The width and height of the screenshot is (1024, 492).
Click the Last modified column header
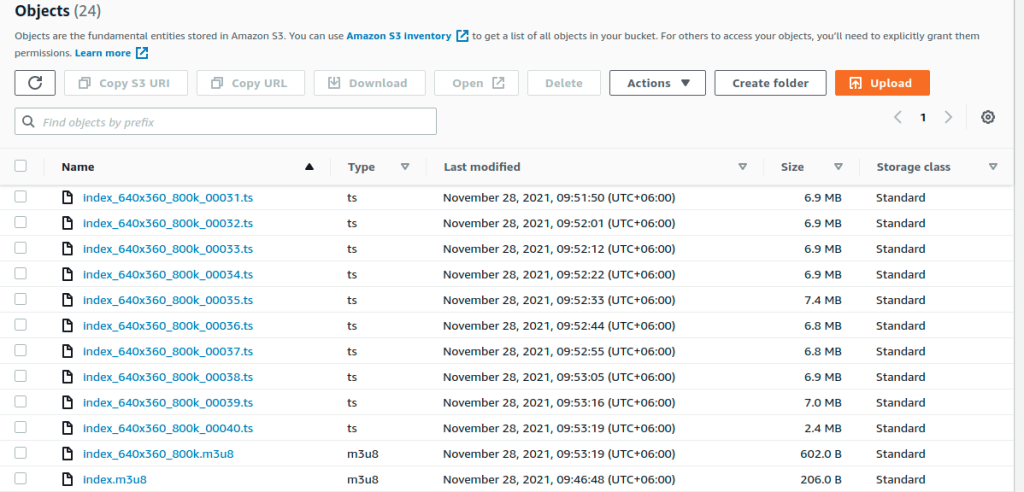482,167
